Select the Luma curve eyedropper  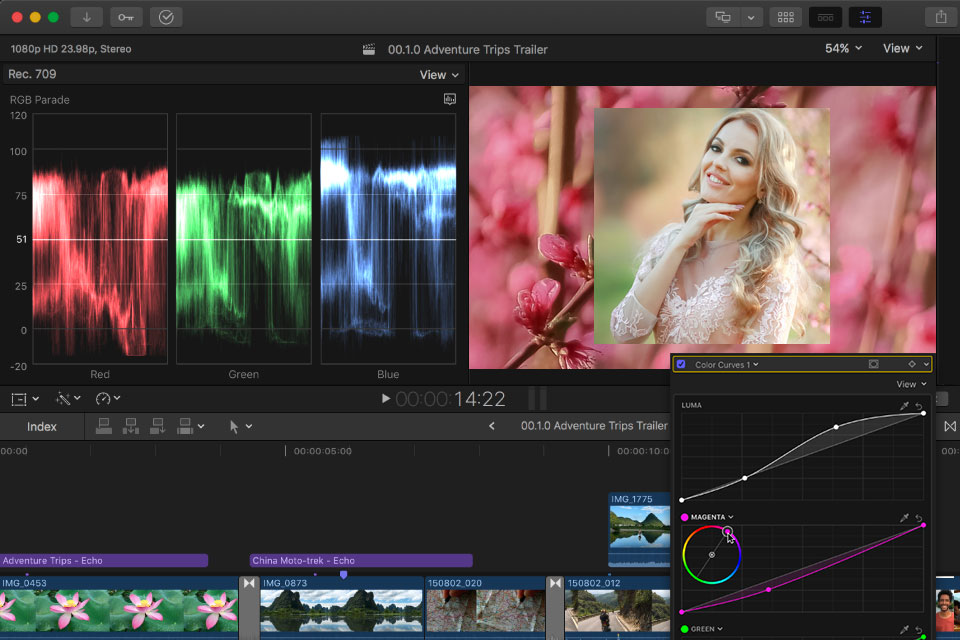pos(904,406)
